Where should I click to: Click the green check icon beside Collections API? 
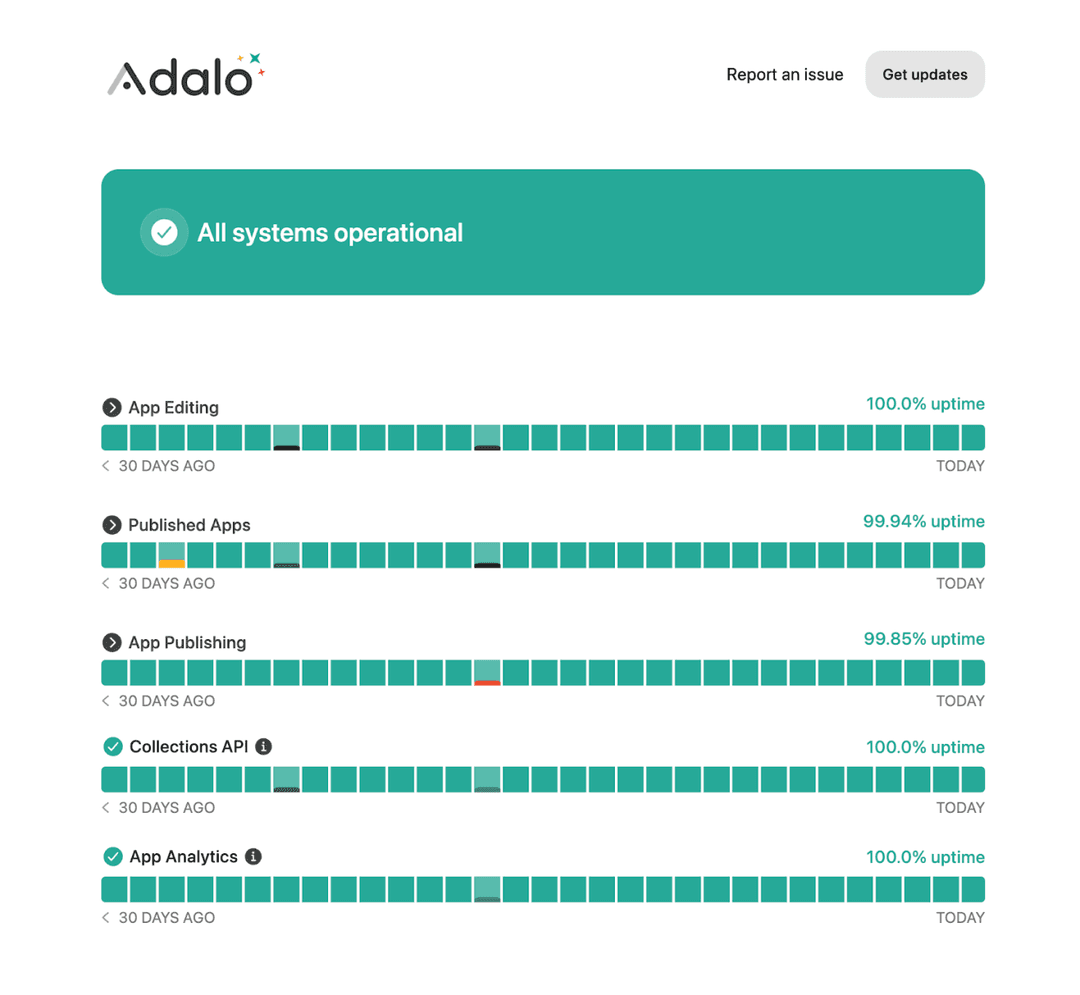pyautogui.click(x=112, y=746)
